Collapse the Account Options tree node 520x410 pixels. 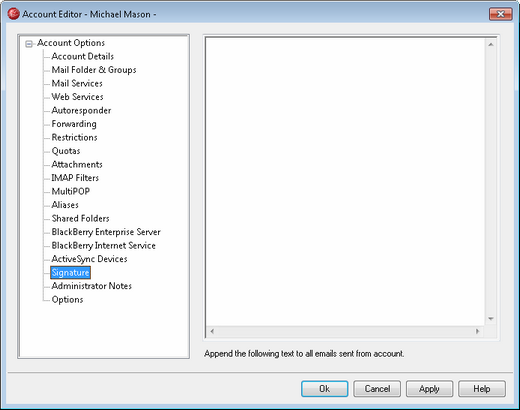(29, 44)
